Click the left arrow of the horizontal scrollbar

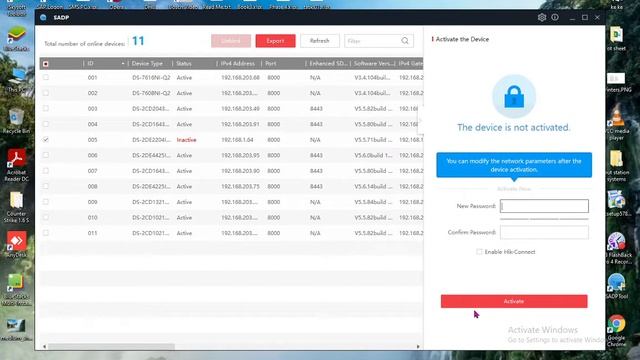44,347
